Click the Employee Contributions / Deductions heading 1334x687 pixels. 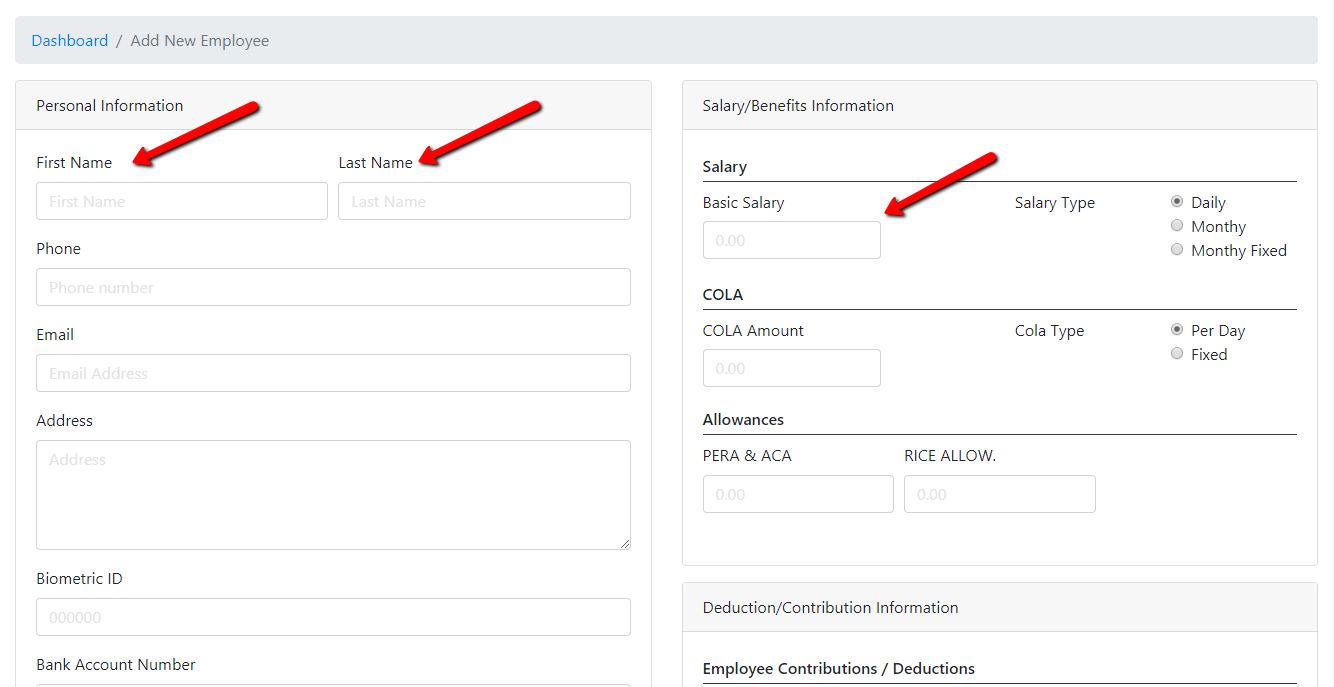click(x=839, y=669)
